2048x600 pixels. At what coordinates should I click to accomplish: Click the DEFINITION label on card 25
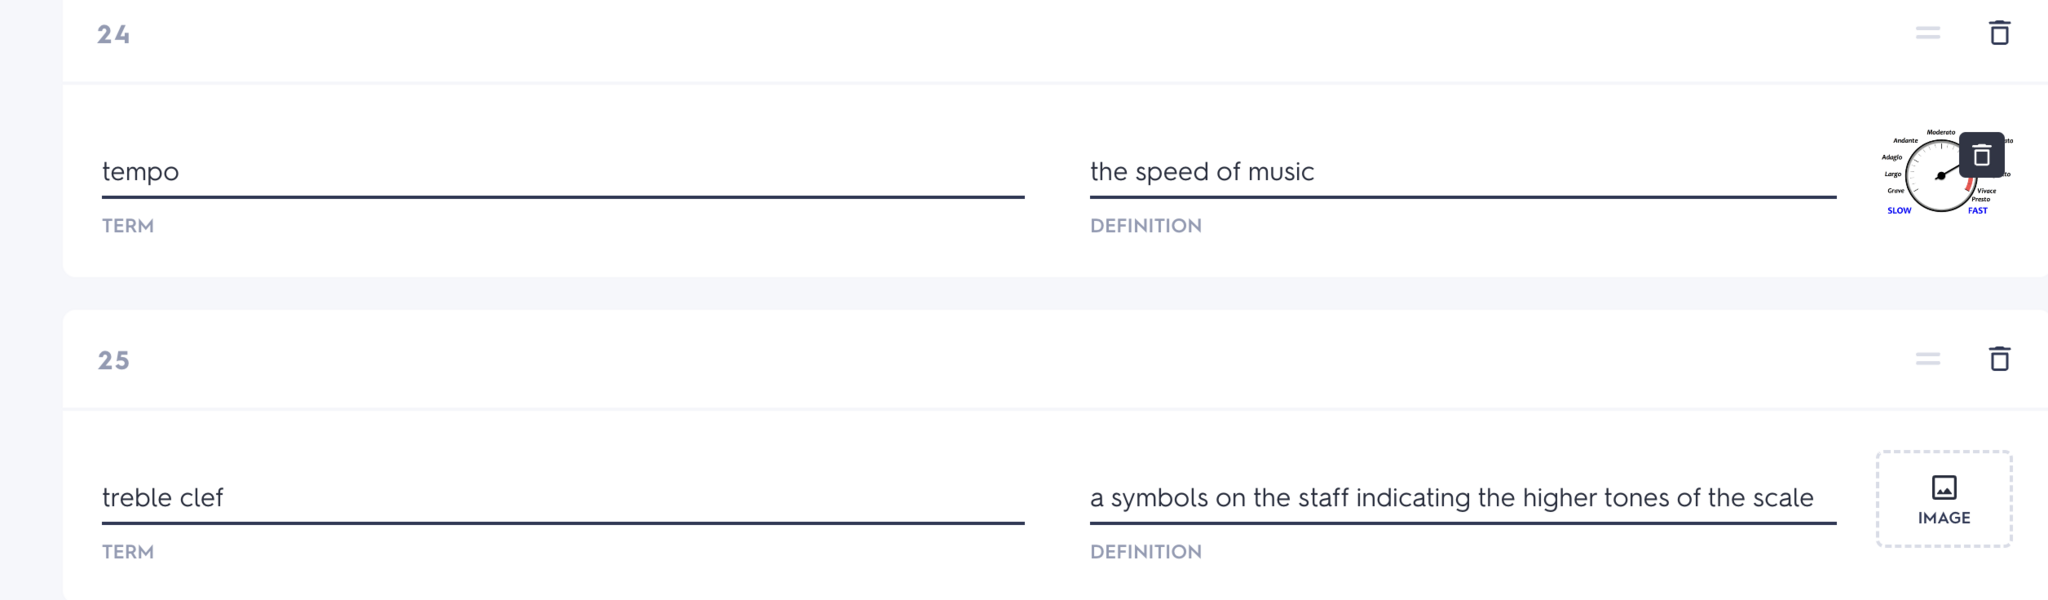1146,552
